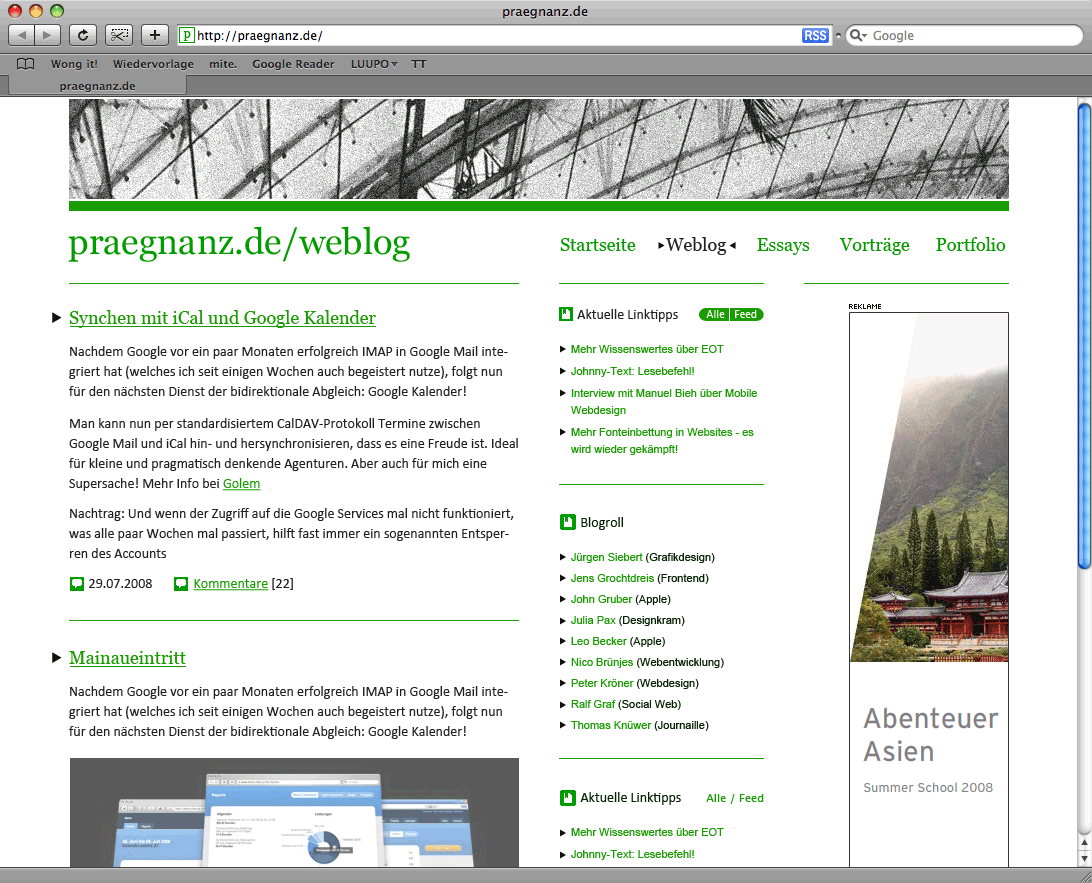Open the LUUPO bookmarks folder dropdown

[x=374, y=64]
